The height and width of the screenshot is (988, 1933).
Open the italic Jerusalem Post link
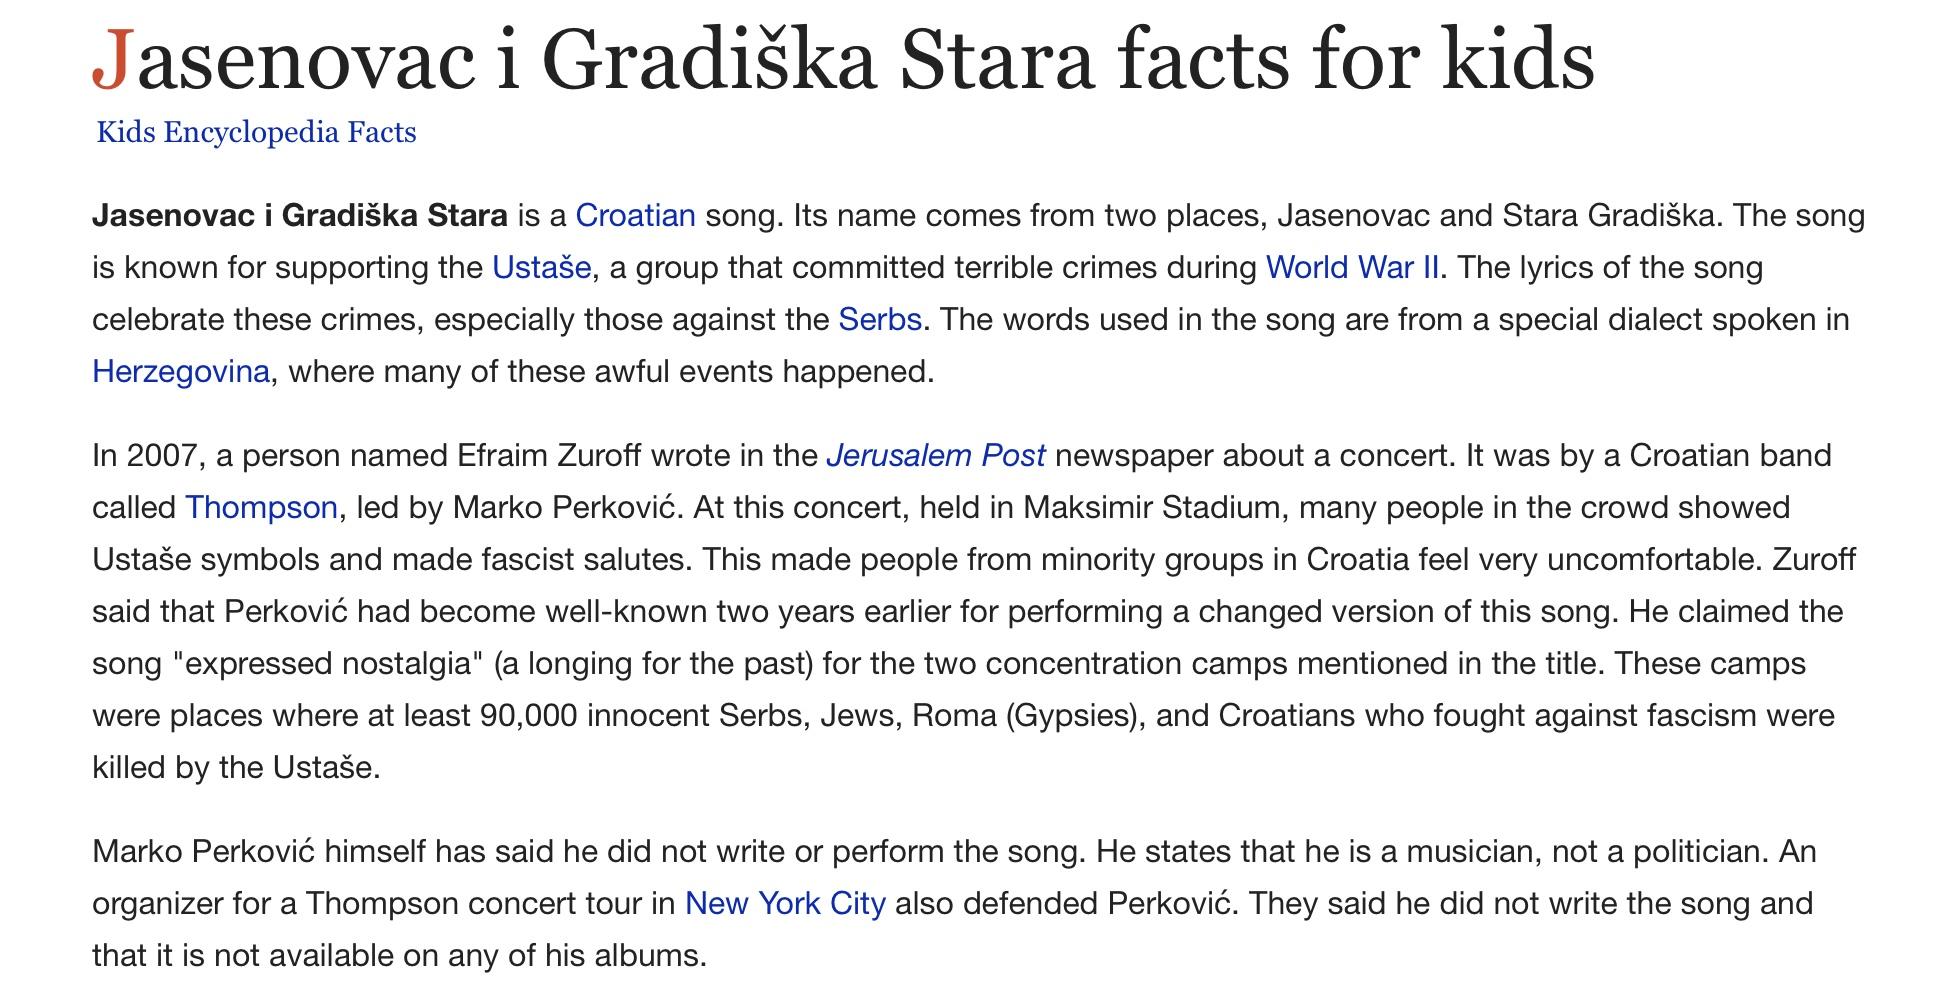pos(935,456)
